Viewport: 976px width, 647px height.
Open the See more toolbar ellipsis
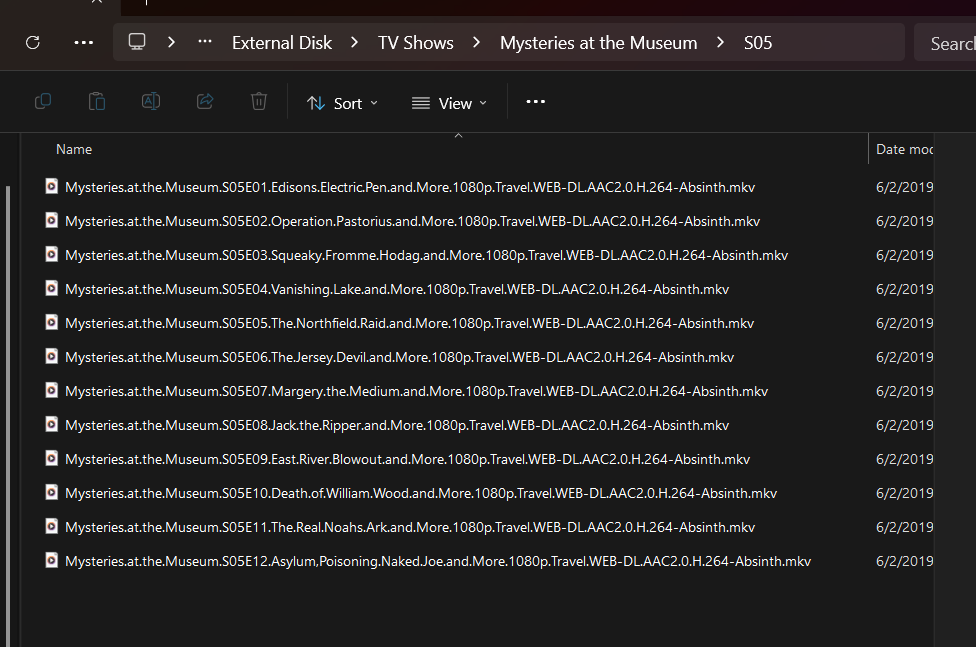535,102
